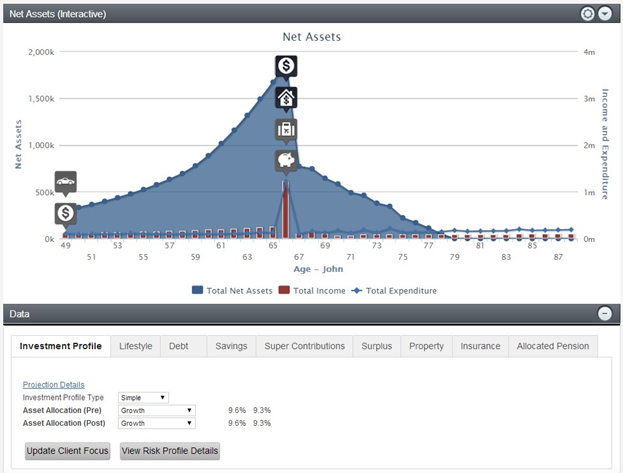Click the x-axis label 79
Viewport: 623px width, 473px height.
pos(455,257)
